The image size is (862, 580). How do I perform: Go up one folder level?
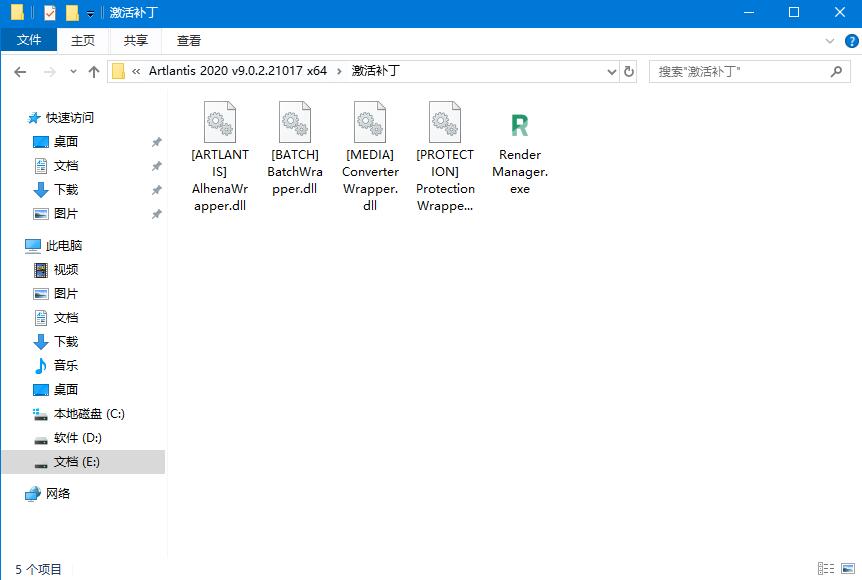point(94,71)
